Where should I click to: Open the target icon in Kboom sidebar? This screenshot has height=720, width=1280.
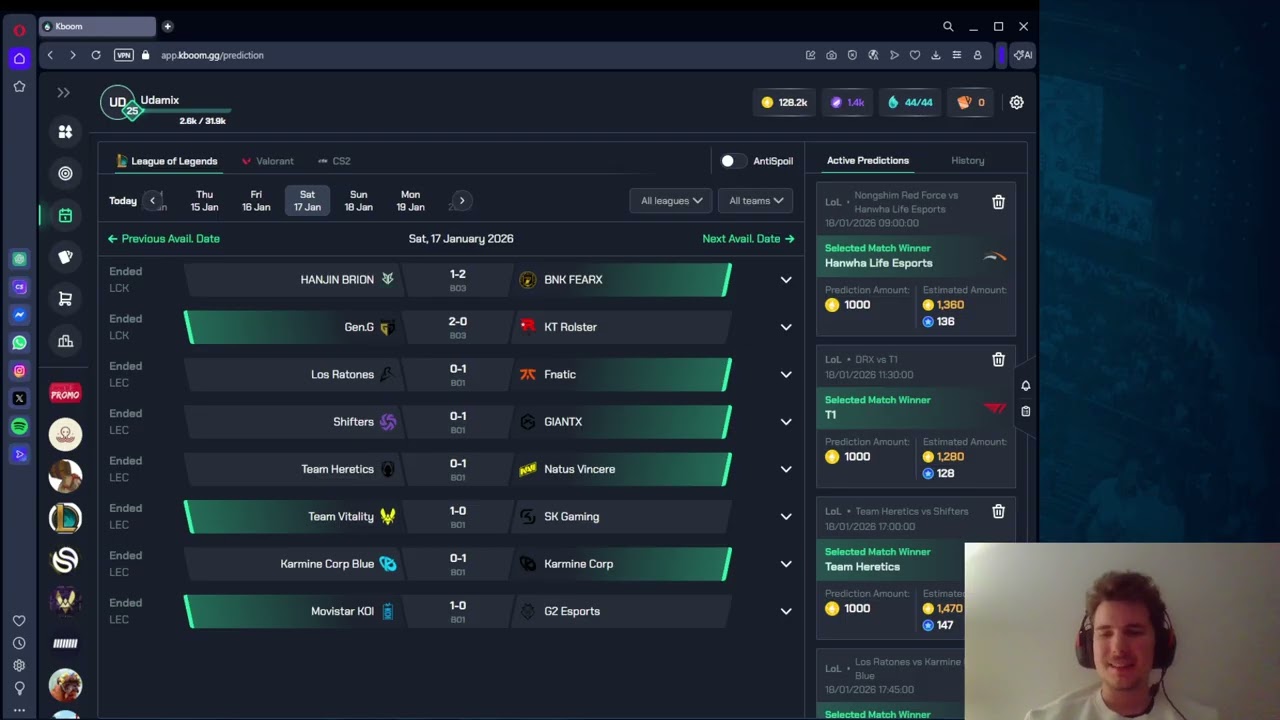tap(65, 173)
